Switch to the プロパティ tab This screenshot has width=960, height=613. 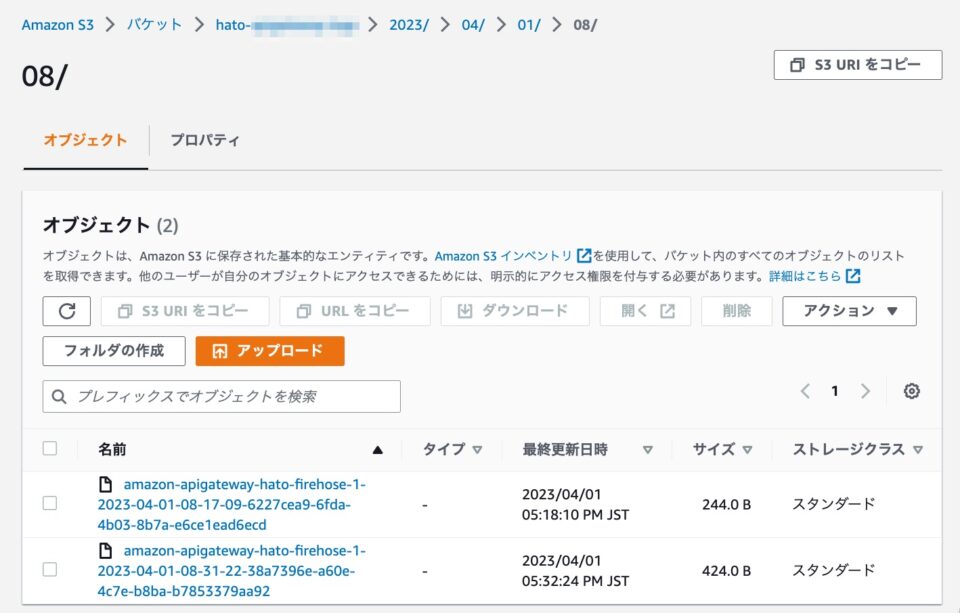208,140
